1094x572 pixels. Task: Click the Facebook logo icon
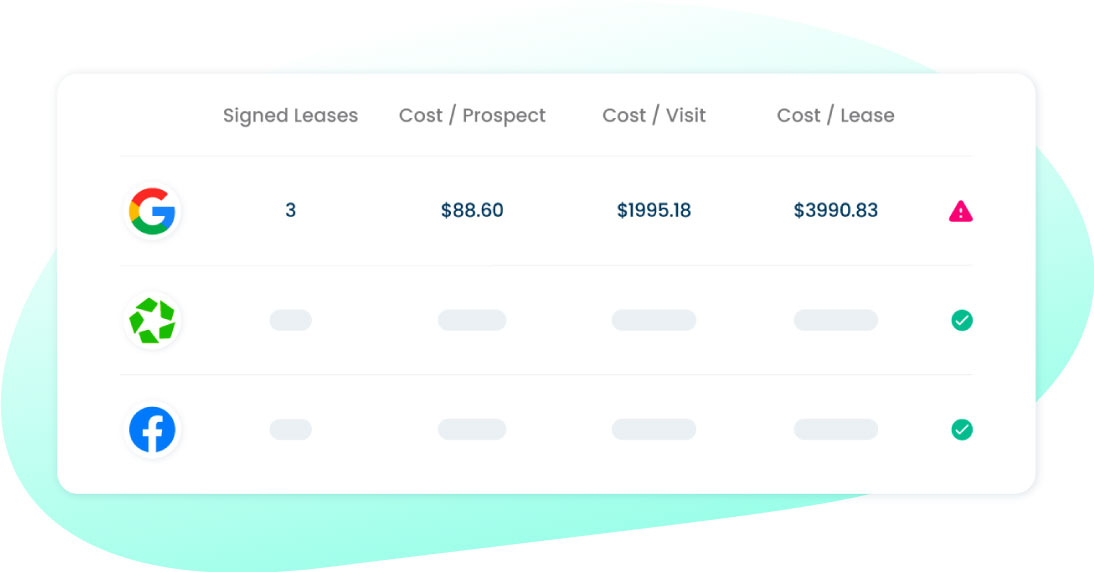[152, 430]
